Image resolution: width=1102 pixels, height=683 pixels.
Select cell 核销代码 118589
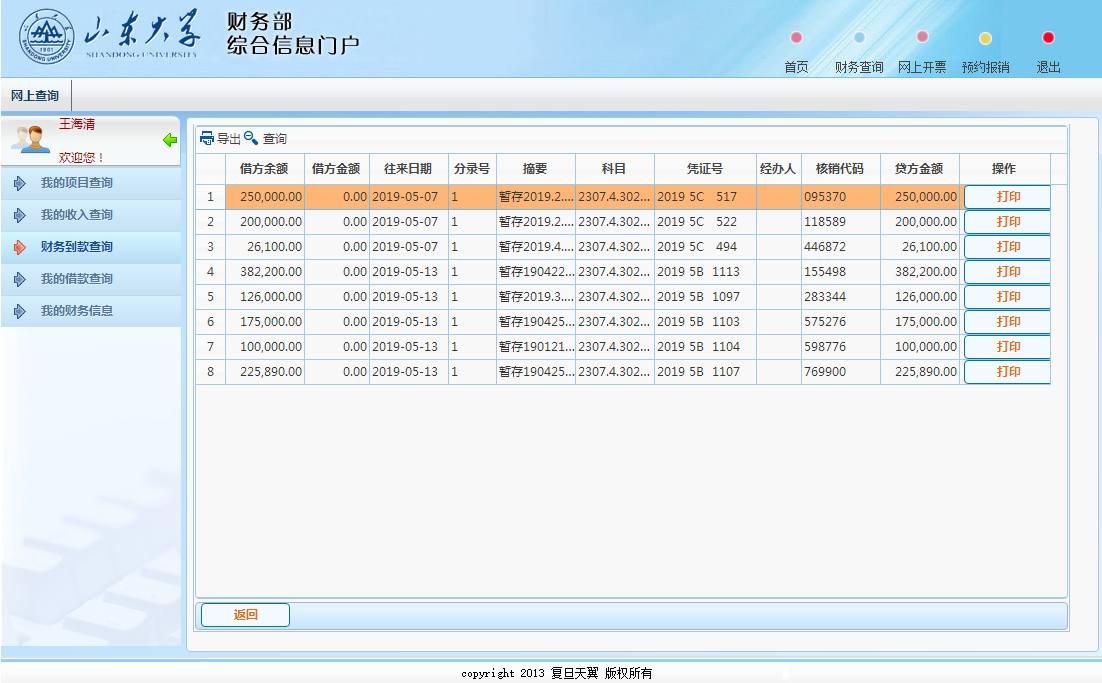[840, 222]
